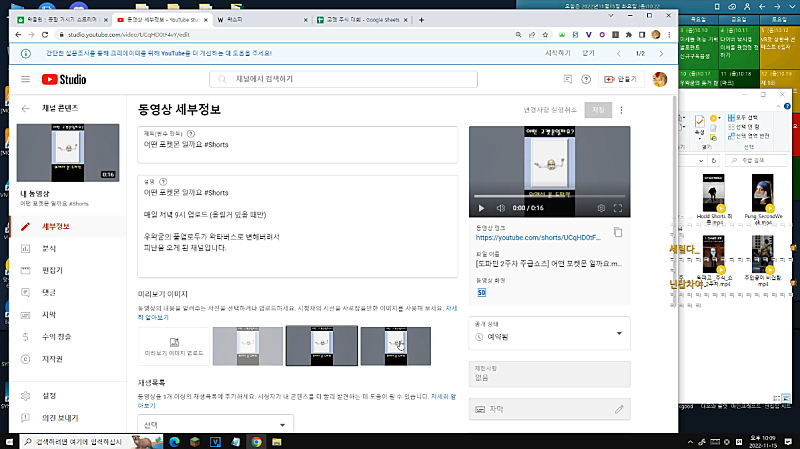Click the 만들기 create button
The width and height of the screenshot is (800, 449).
coord(622,79)
